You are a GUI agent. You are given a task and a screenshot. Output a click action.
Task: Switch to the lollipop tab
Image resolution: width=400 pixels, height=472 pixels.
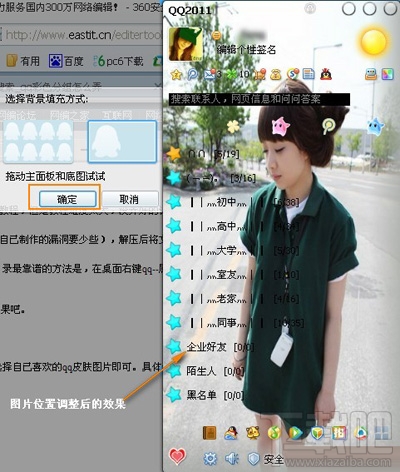pyautogui.click(x=329, y=126)
